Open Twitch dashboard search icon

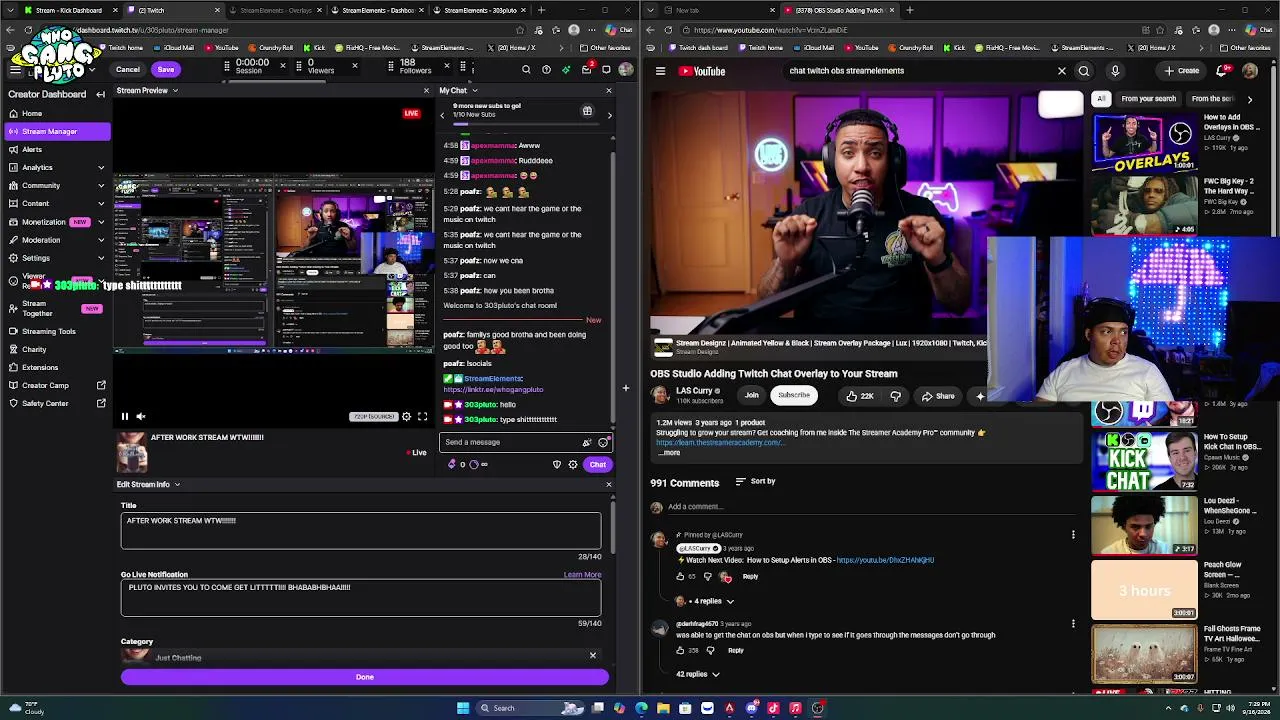[x=526, y=70]
